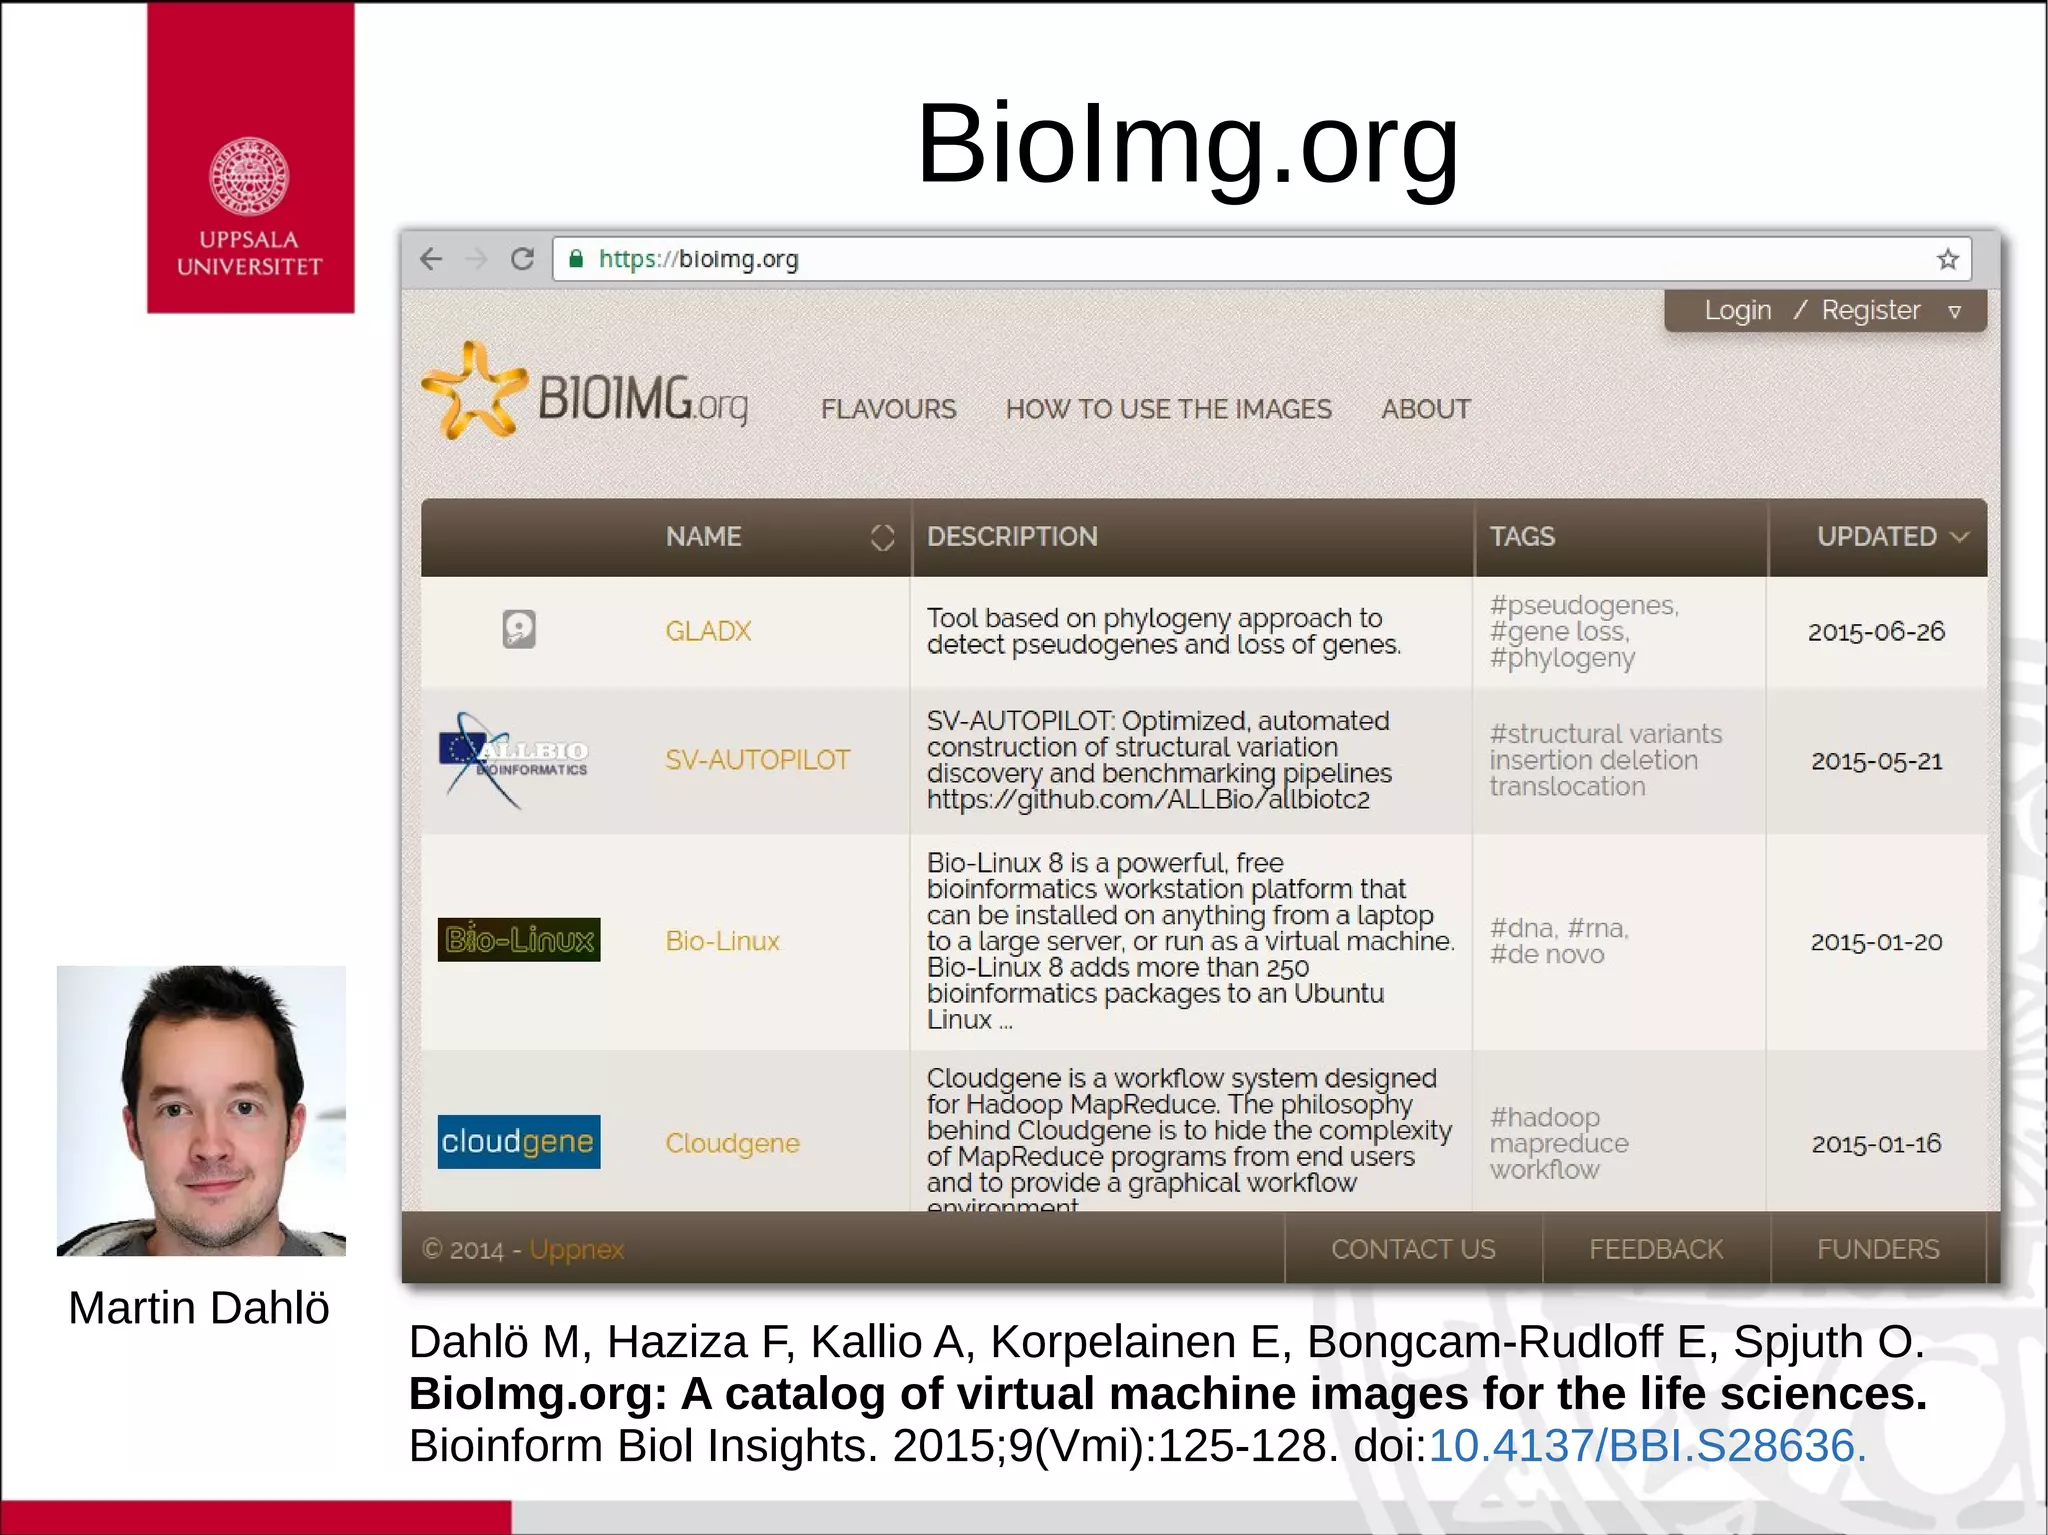Click the Uppsala Universitet logo
This screenshot has width=2048, height=1535.
(x=250, y=158)
